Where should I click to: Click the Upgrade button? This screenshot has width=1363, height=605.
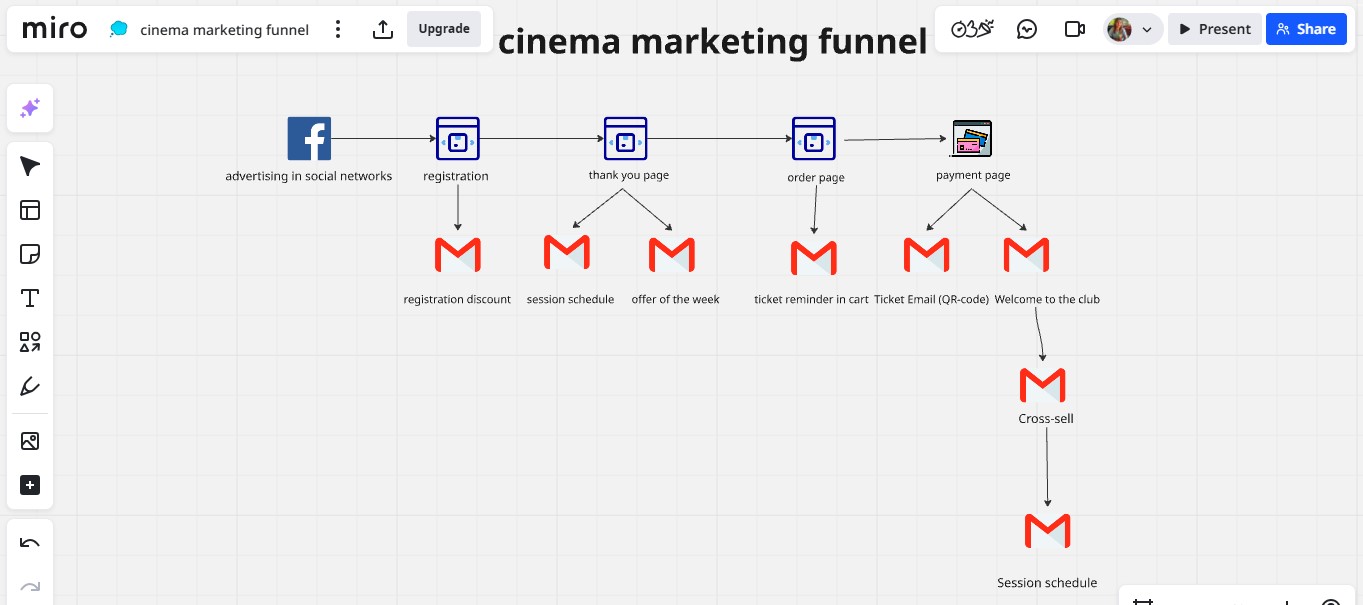[x=444, y=29]
